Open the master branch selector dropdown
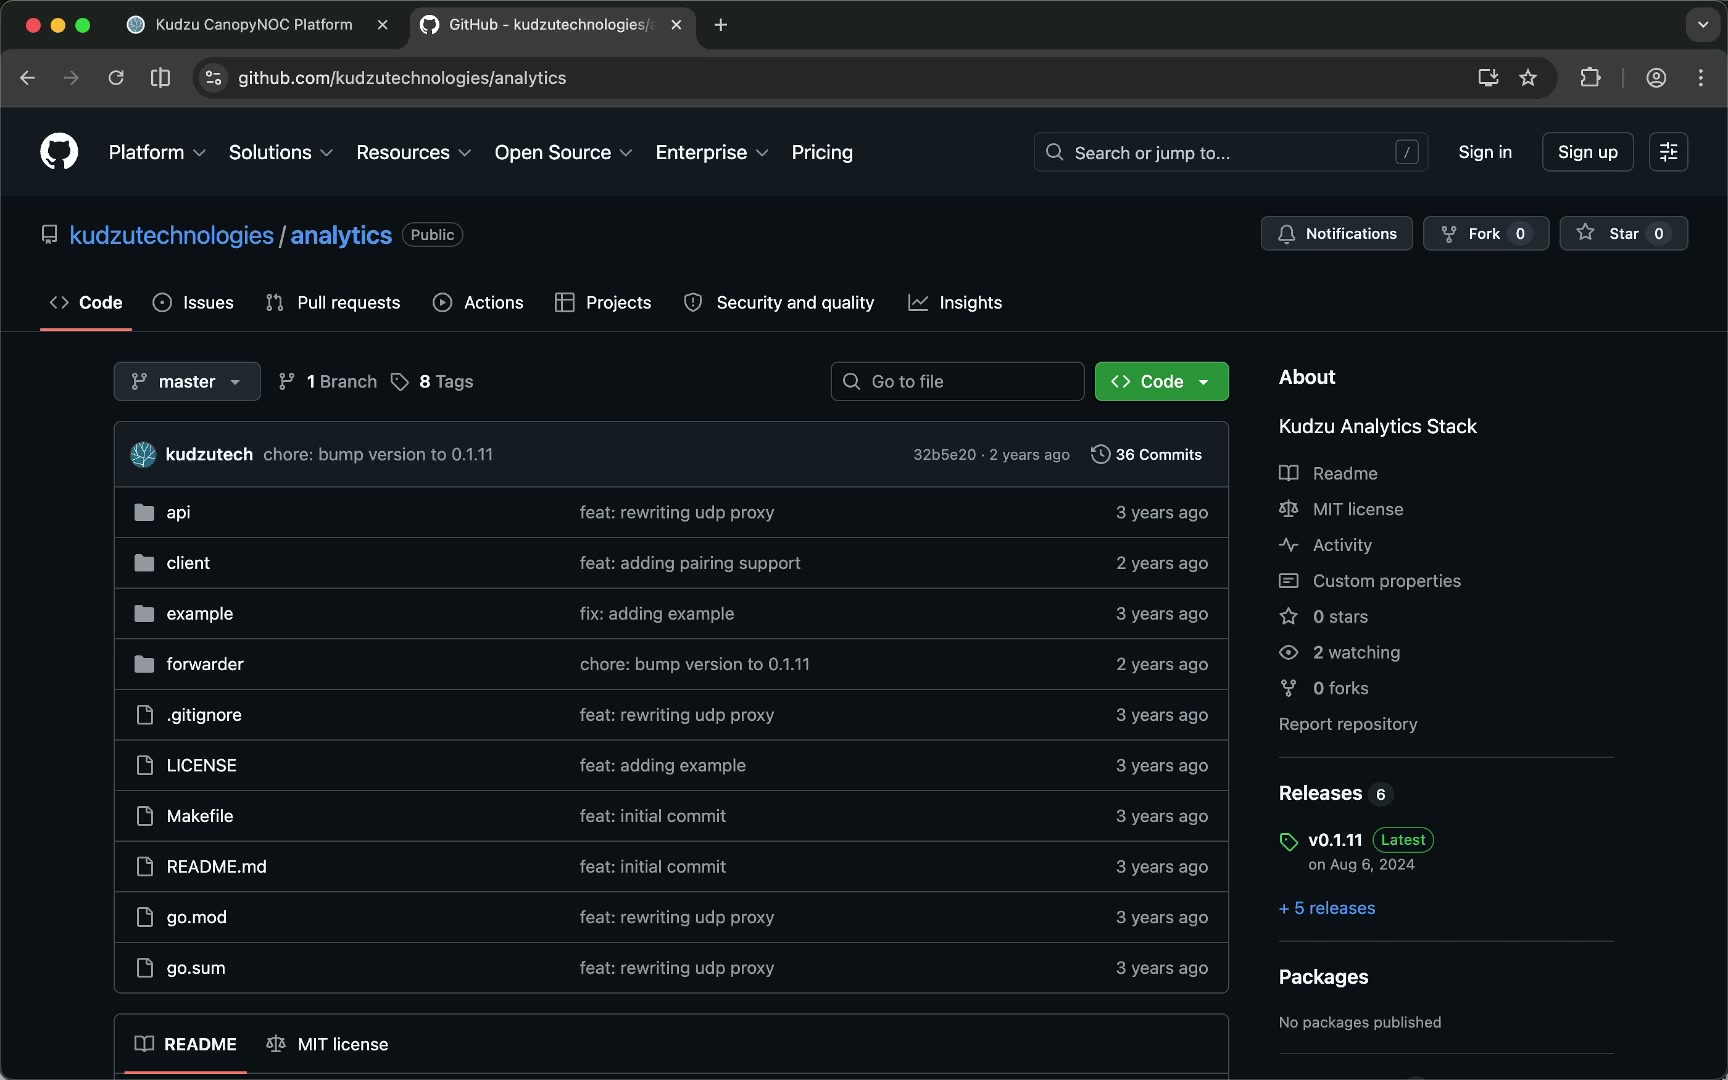This screenshot has height=1080, width=1728. (187, 381)
